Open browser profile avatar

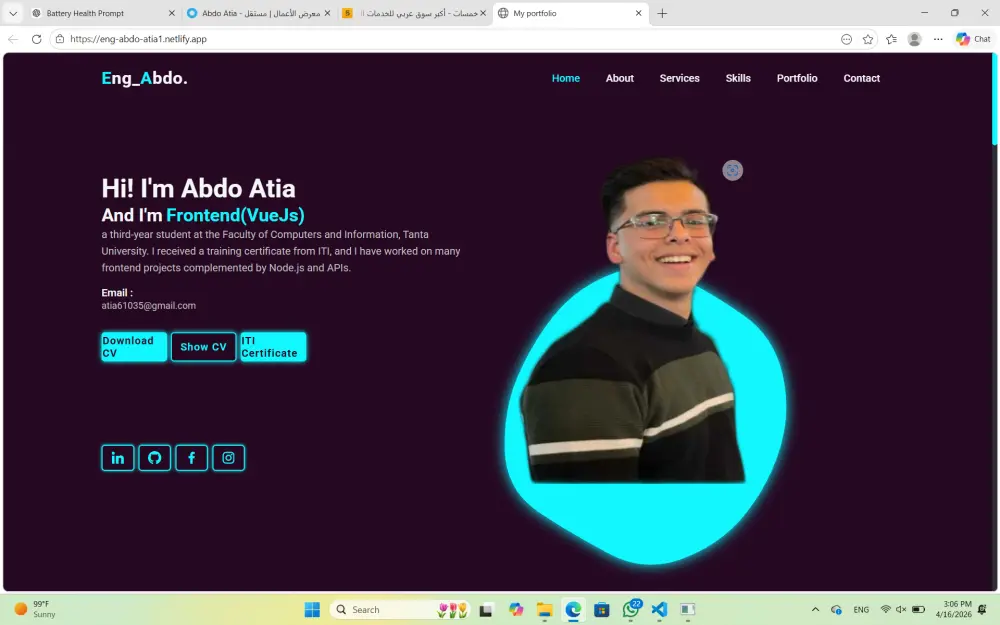coord(915,39)
